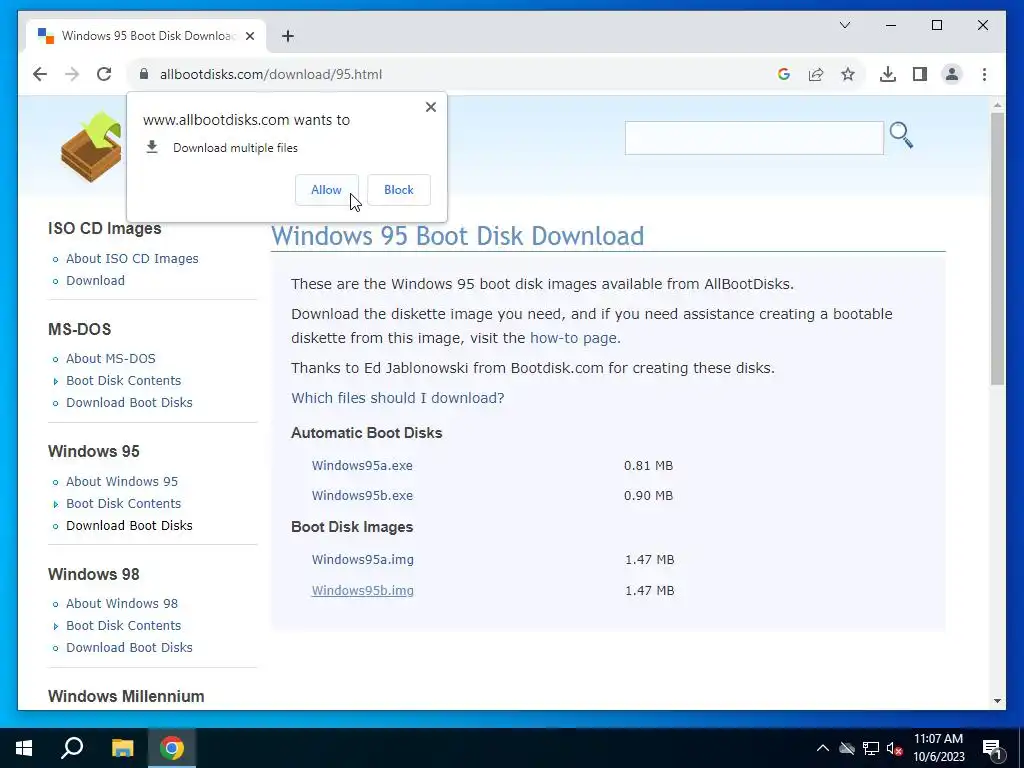The image size is (1024, 768).
Task: Open File Explorer from the taskbar
Action: (x=122, y=748)
